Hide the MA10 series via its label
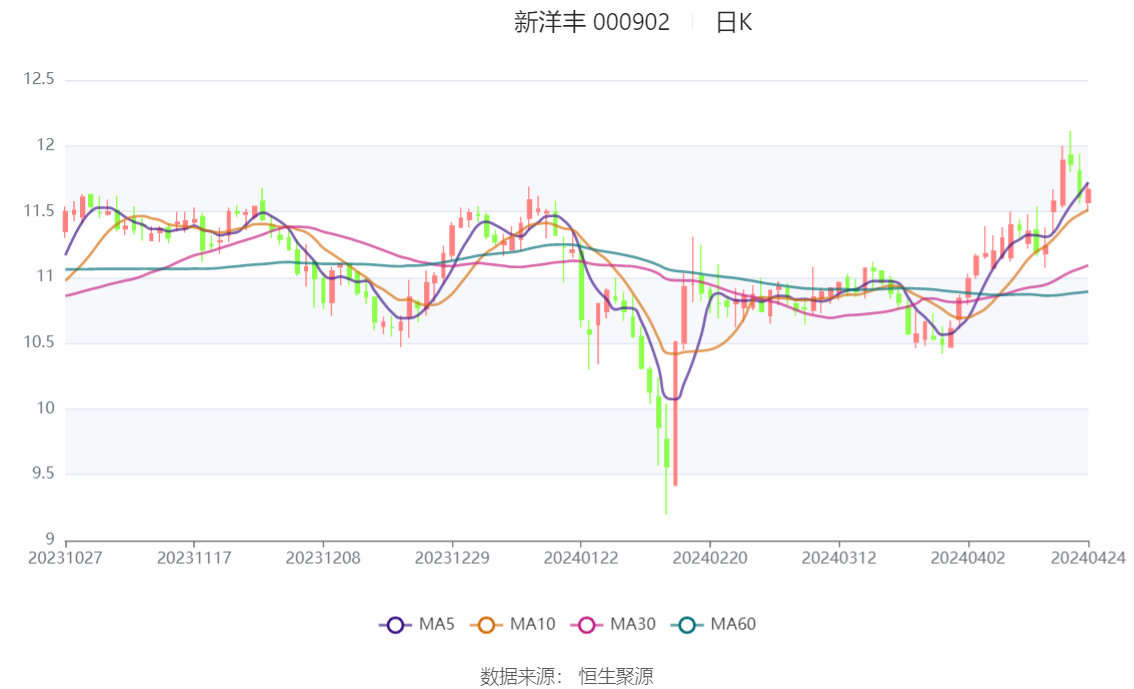The width and height of the screenshot is (1134, 689). point(532,625)
